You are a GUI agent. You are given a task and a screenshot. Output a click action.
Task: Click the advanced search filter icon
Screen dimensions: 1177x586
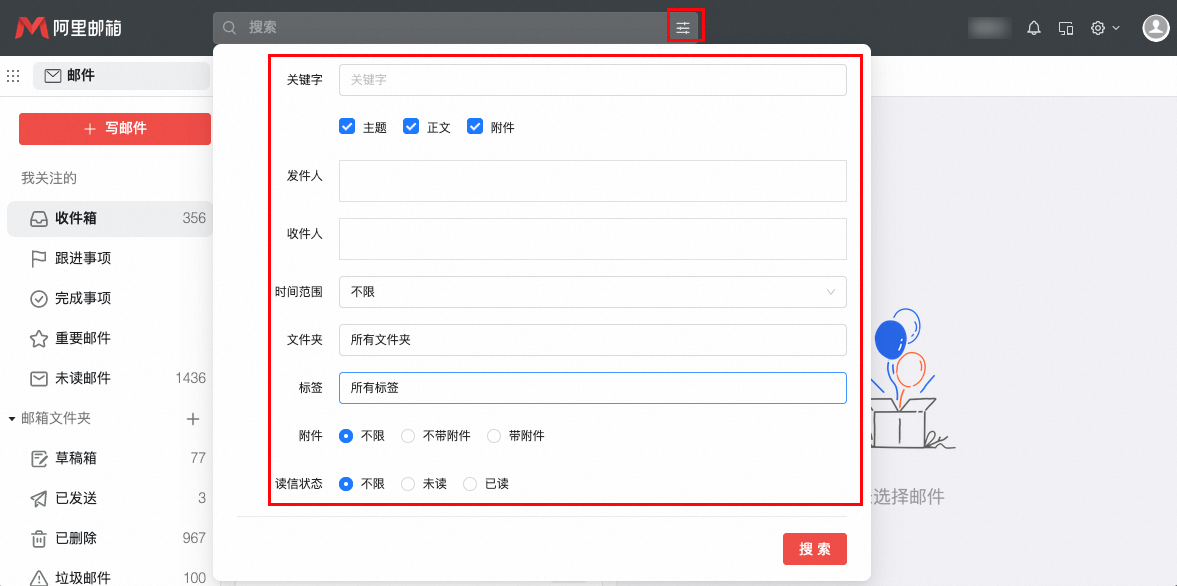tap(683, 28)
